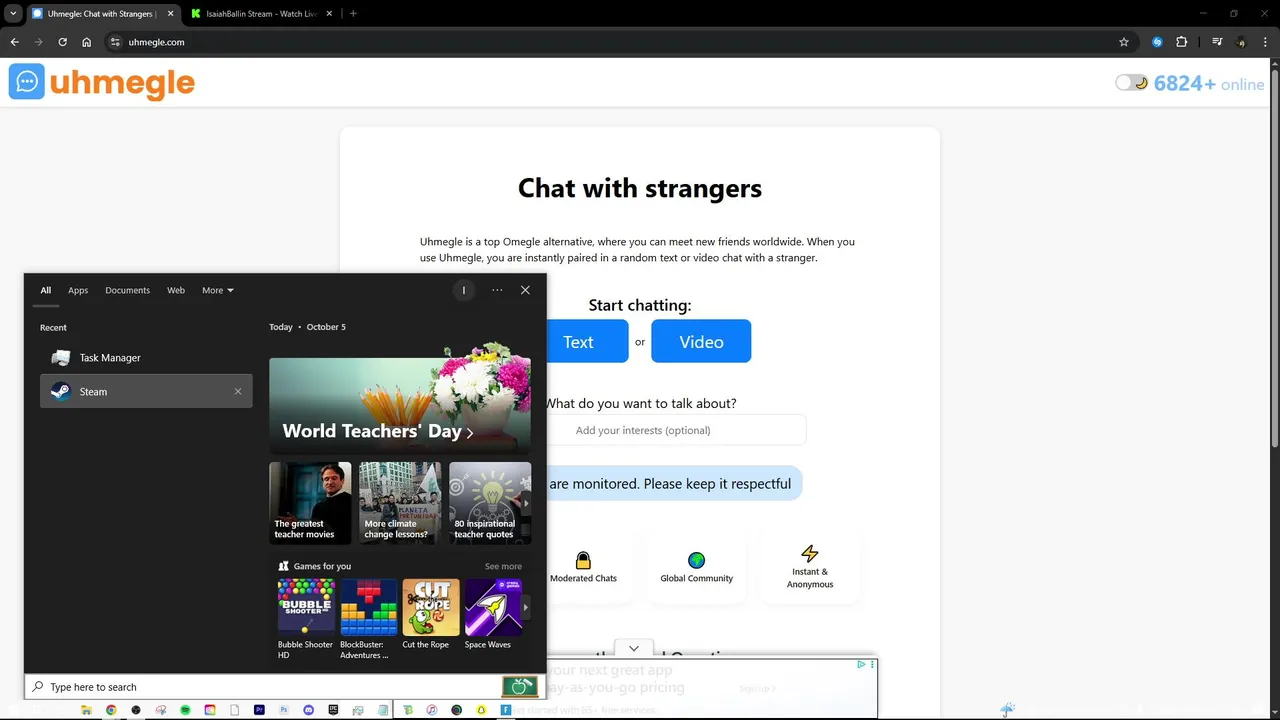The height and width of the screenshot is (720, 1280).
Task: Click the search panel account avatar
Action: 463,290
